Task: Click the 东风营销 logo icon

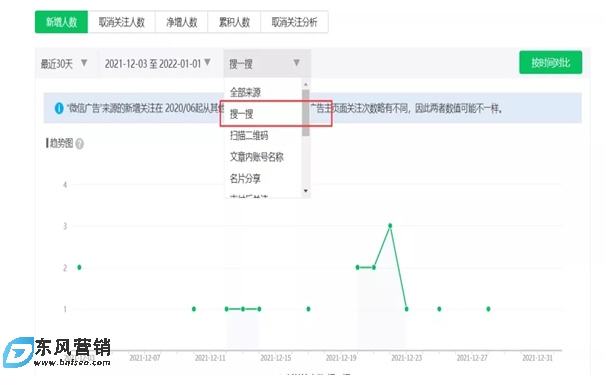Action: click(x=18, y=352)
